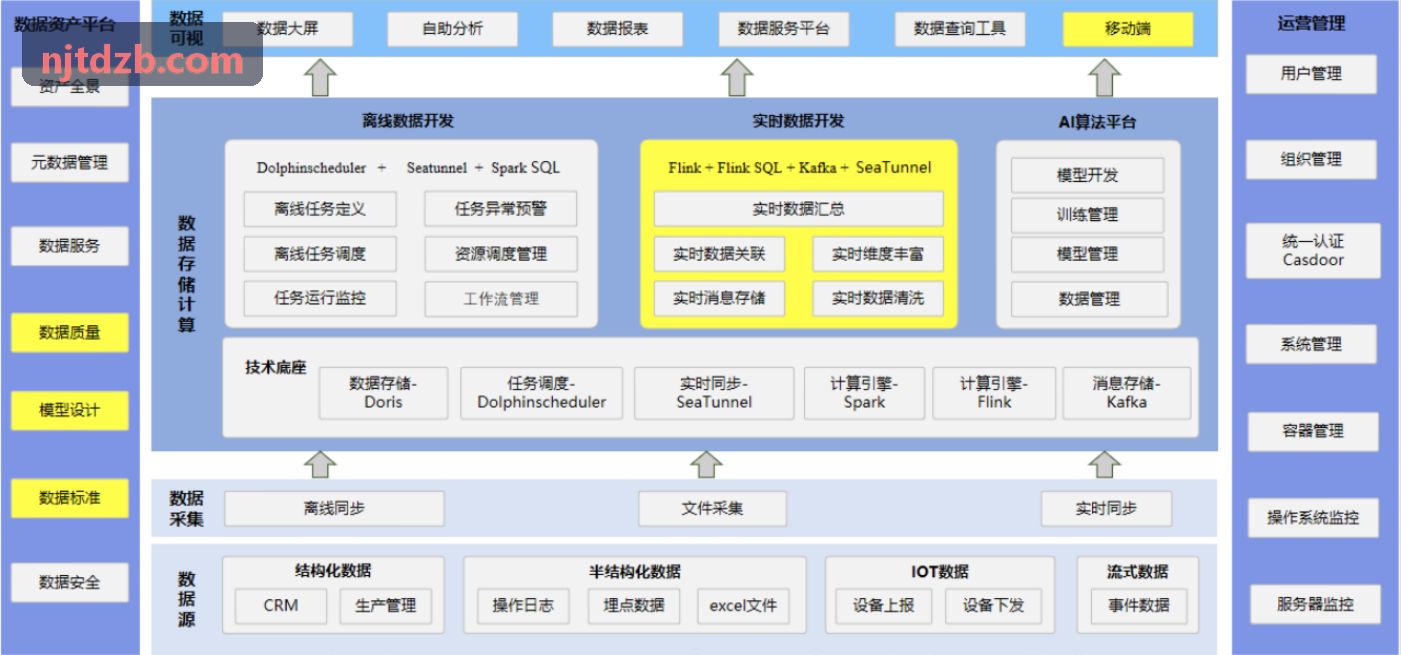This screenshot has height=655, width=1401.
Task: Click the IOT数据 heading
Action: tap(939, 572)
